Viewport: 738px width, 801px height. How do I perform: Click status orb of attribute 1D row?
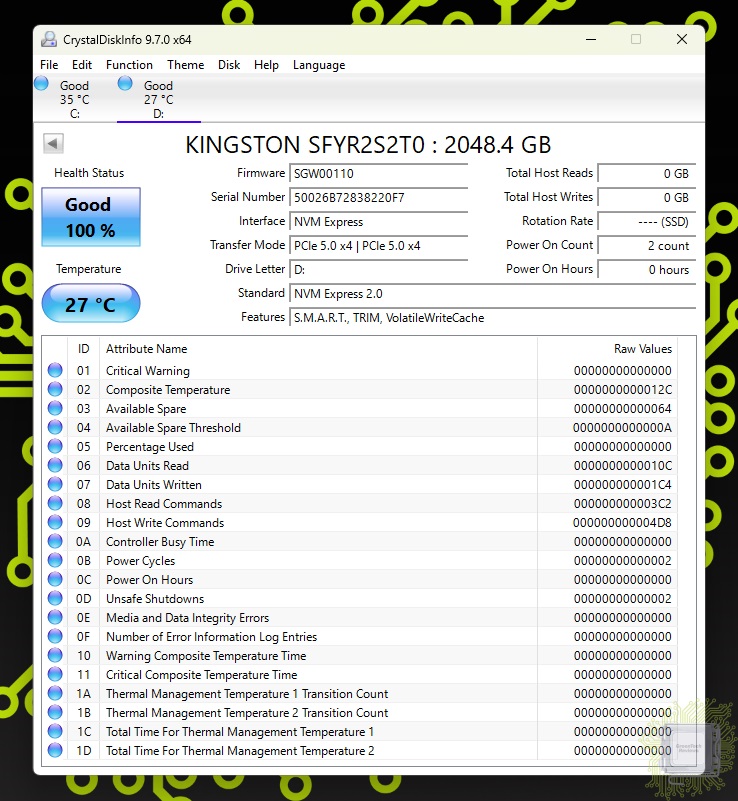point(55,750)
